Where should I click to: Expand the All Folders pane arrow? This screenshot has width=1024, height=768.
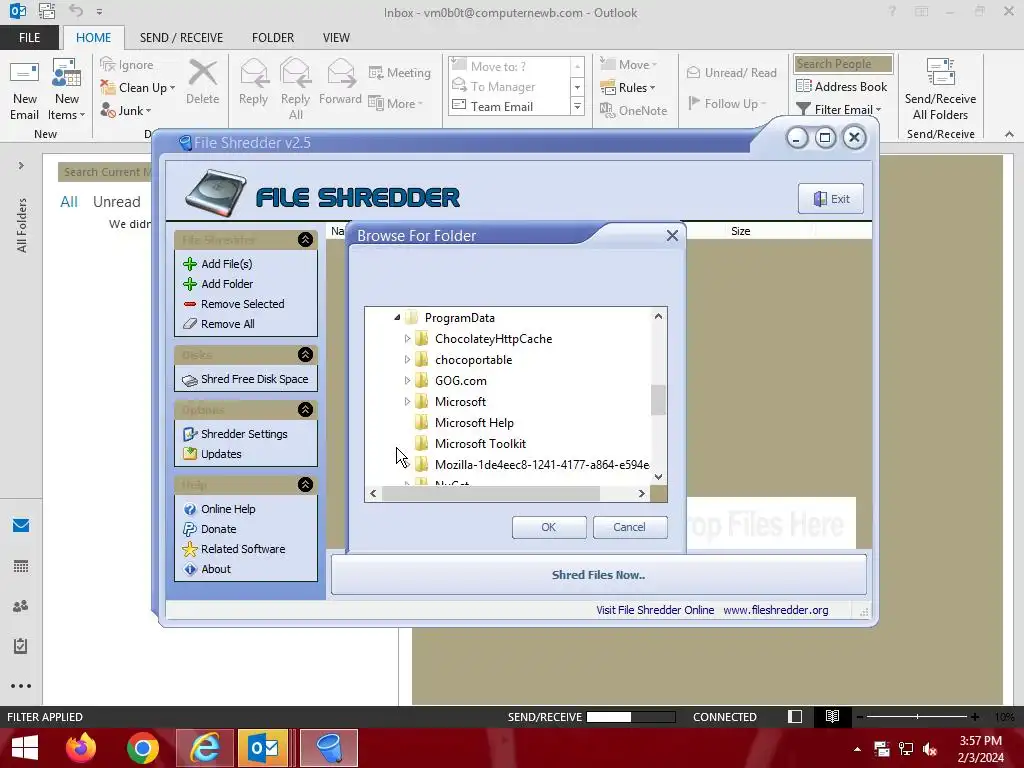21,166
